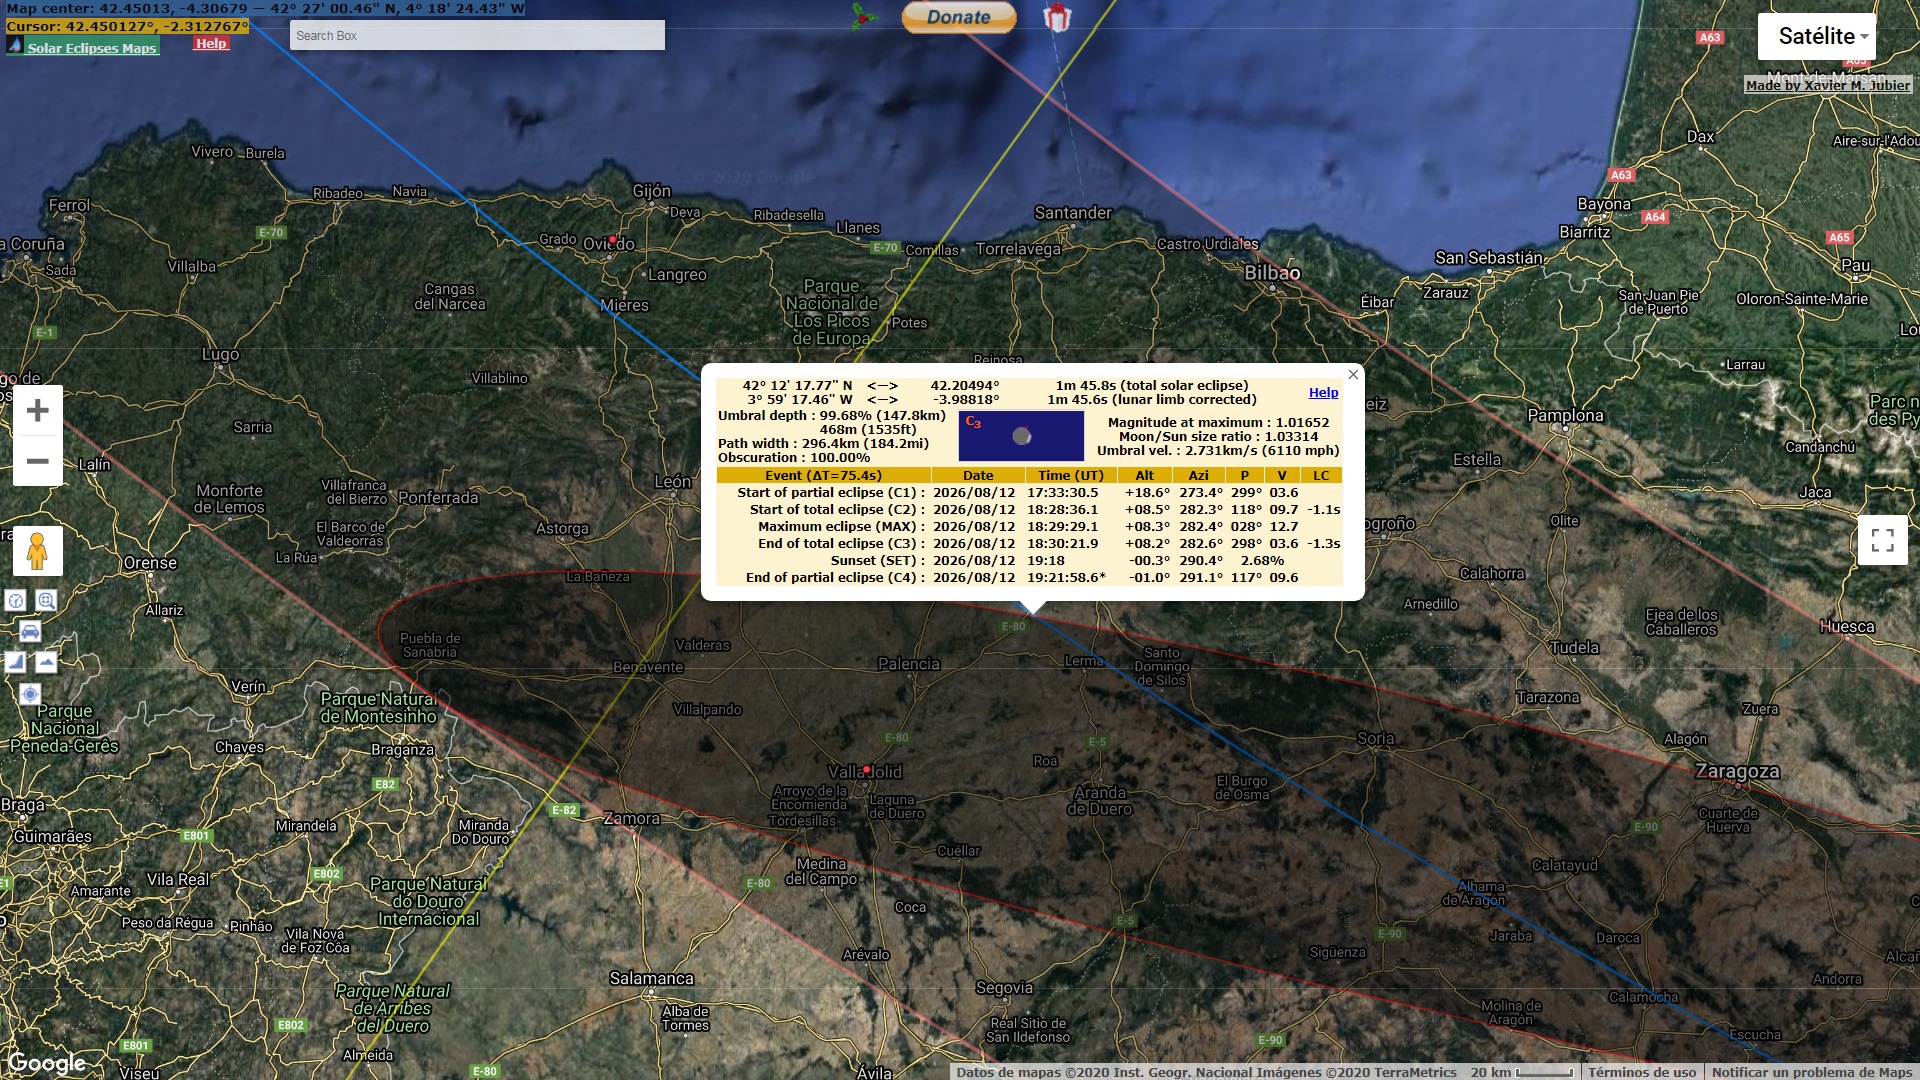The height and width of the screenshot is (1080, 1920).
Task: Click the Alt column header
Action: (1144, 475)
